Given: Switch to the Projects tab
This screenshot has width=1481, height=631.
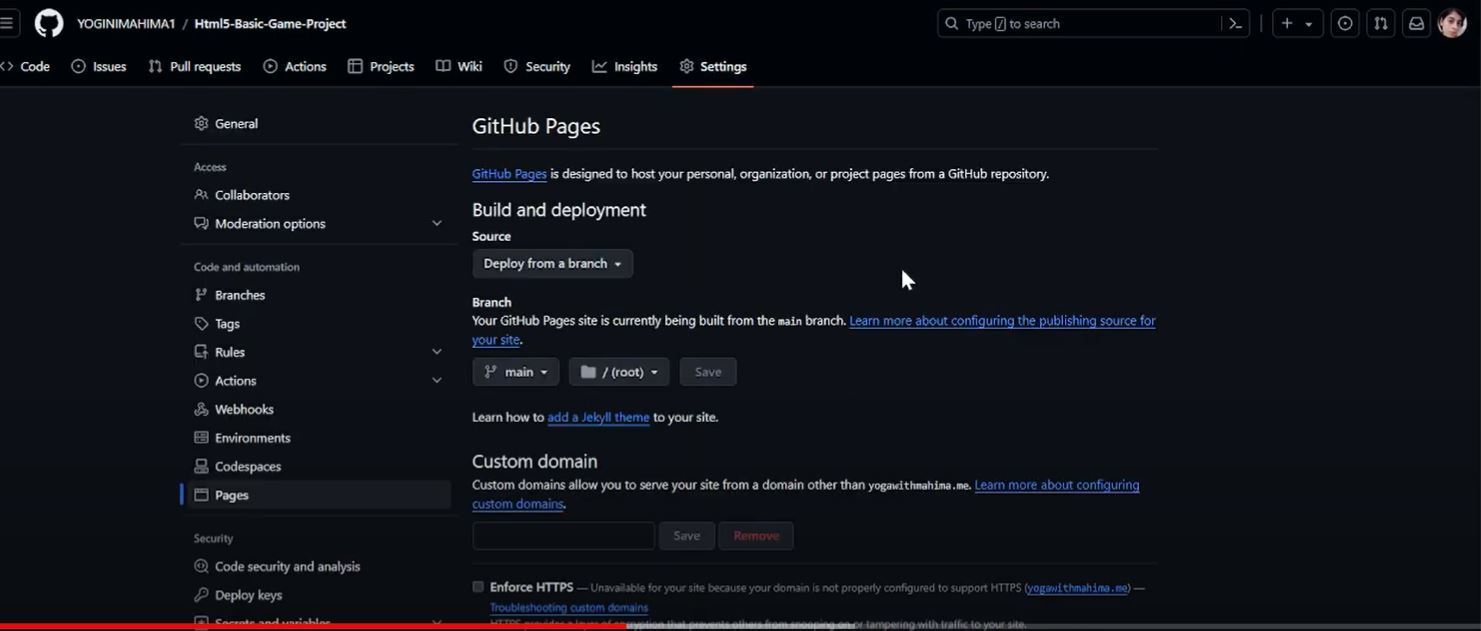Looking at the screenshot, I should tap(381, 66).
